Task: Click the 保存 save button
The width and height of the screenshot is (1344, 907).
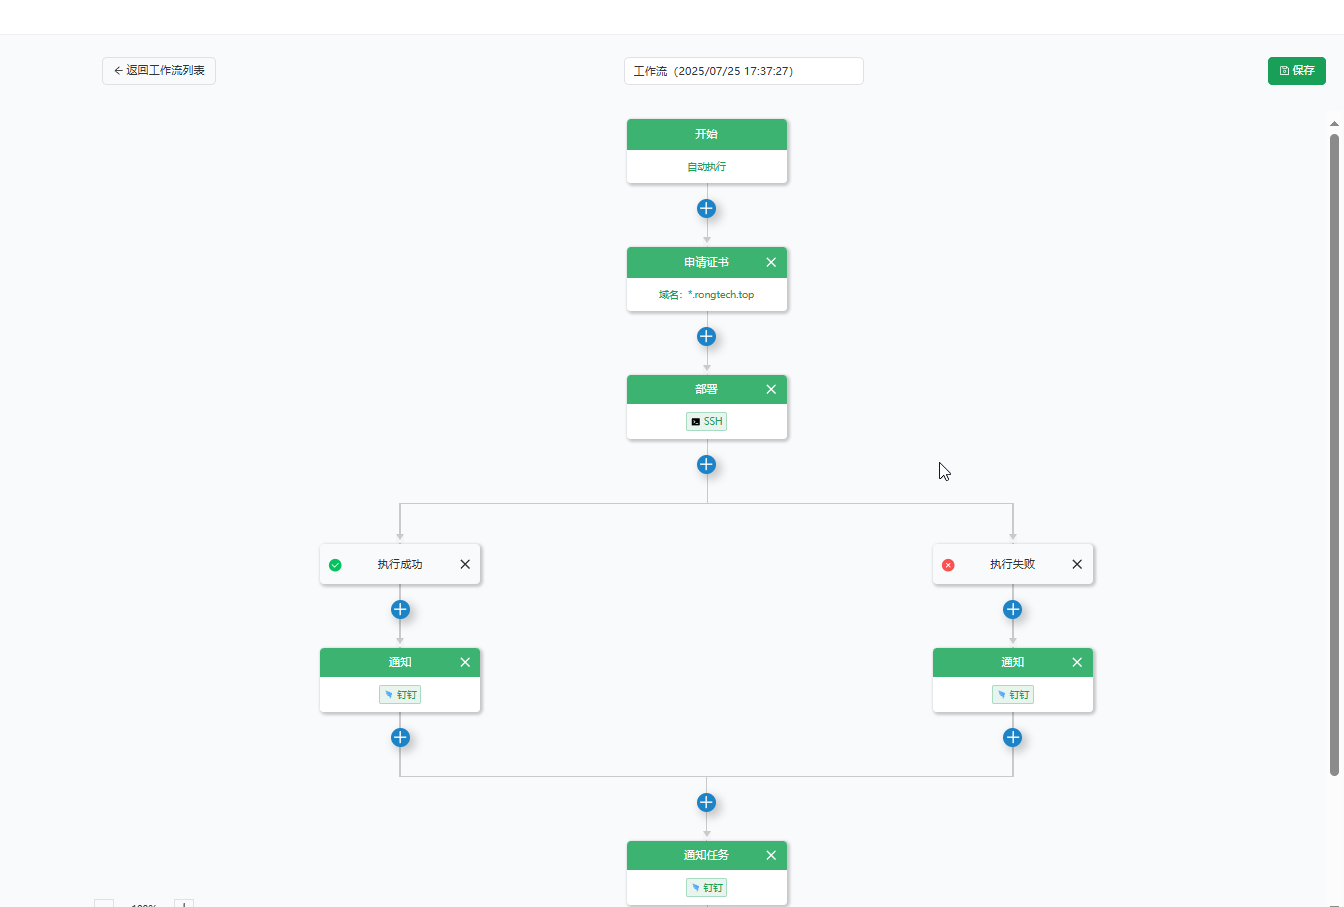Action: coord(1296,71)
